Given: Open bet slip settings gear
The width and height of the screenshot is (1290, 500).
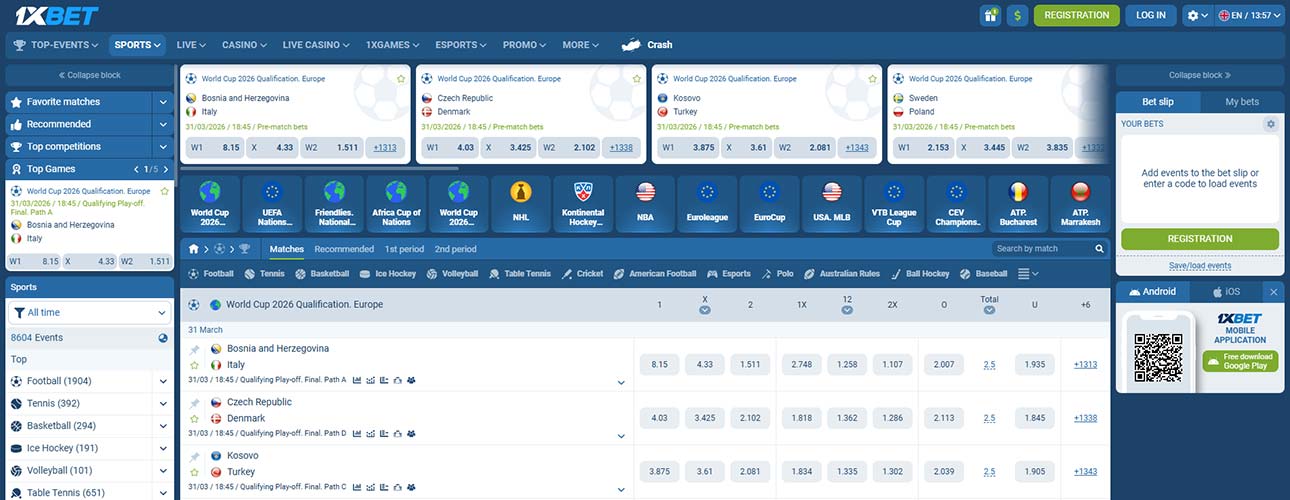Looking at the screenshot, I should pos(1271,124).
